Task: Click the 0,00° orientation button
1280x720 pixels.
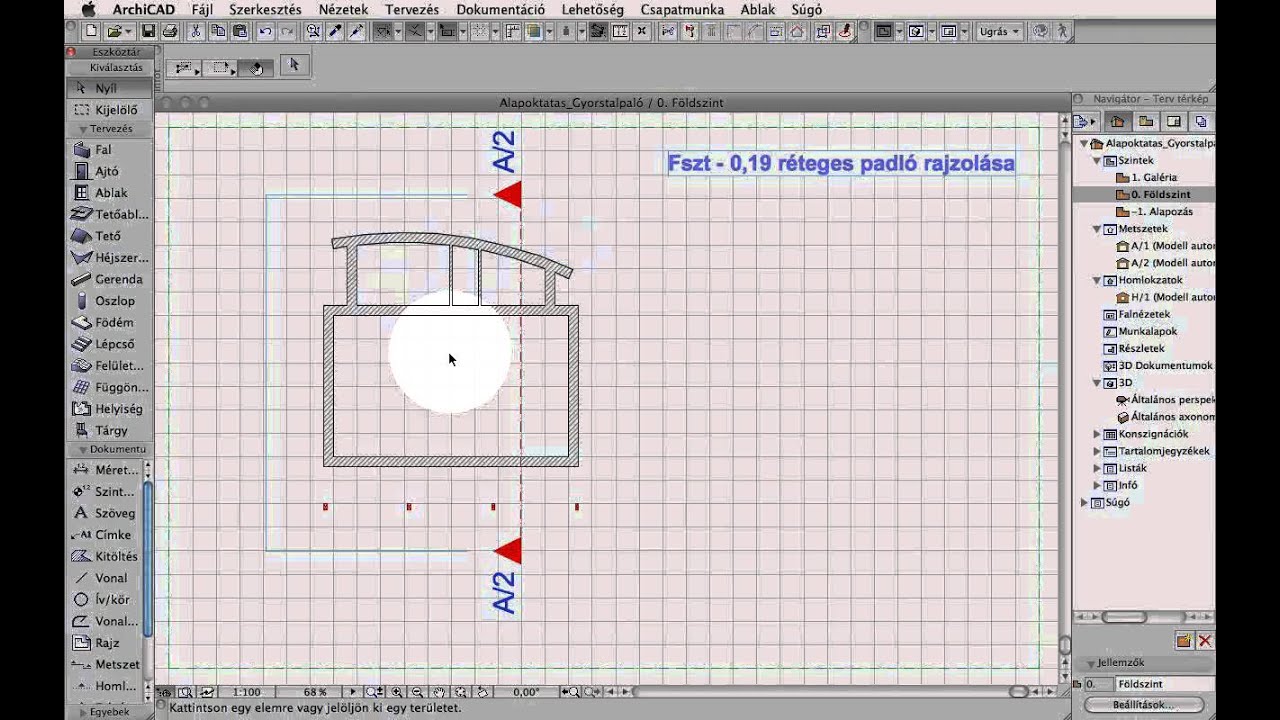Action: pyautogui.click(x=526, y=692)
